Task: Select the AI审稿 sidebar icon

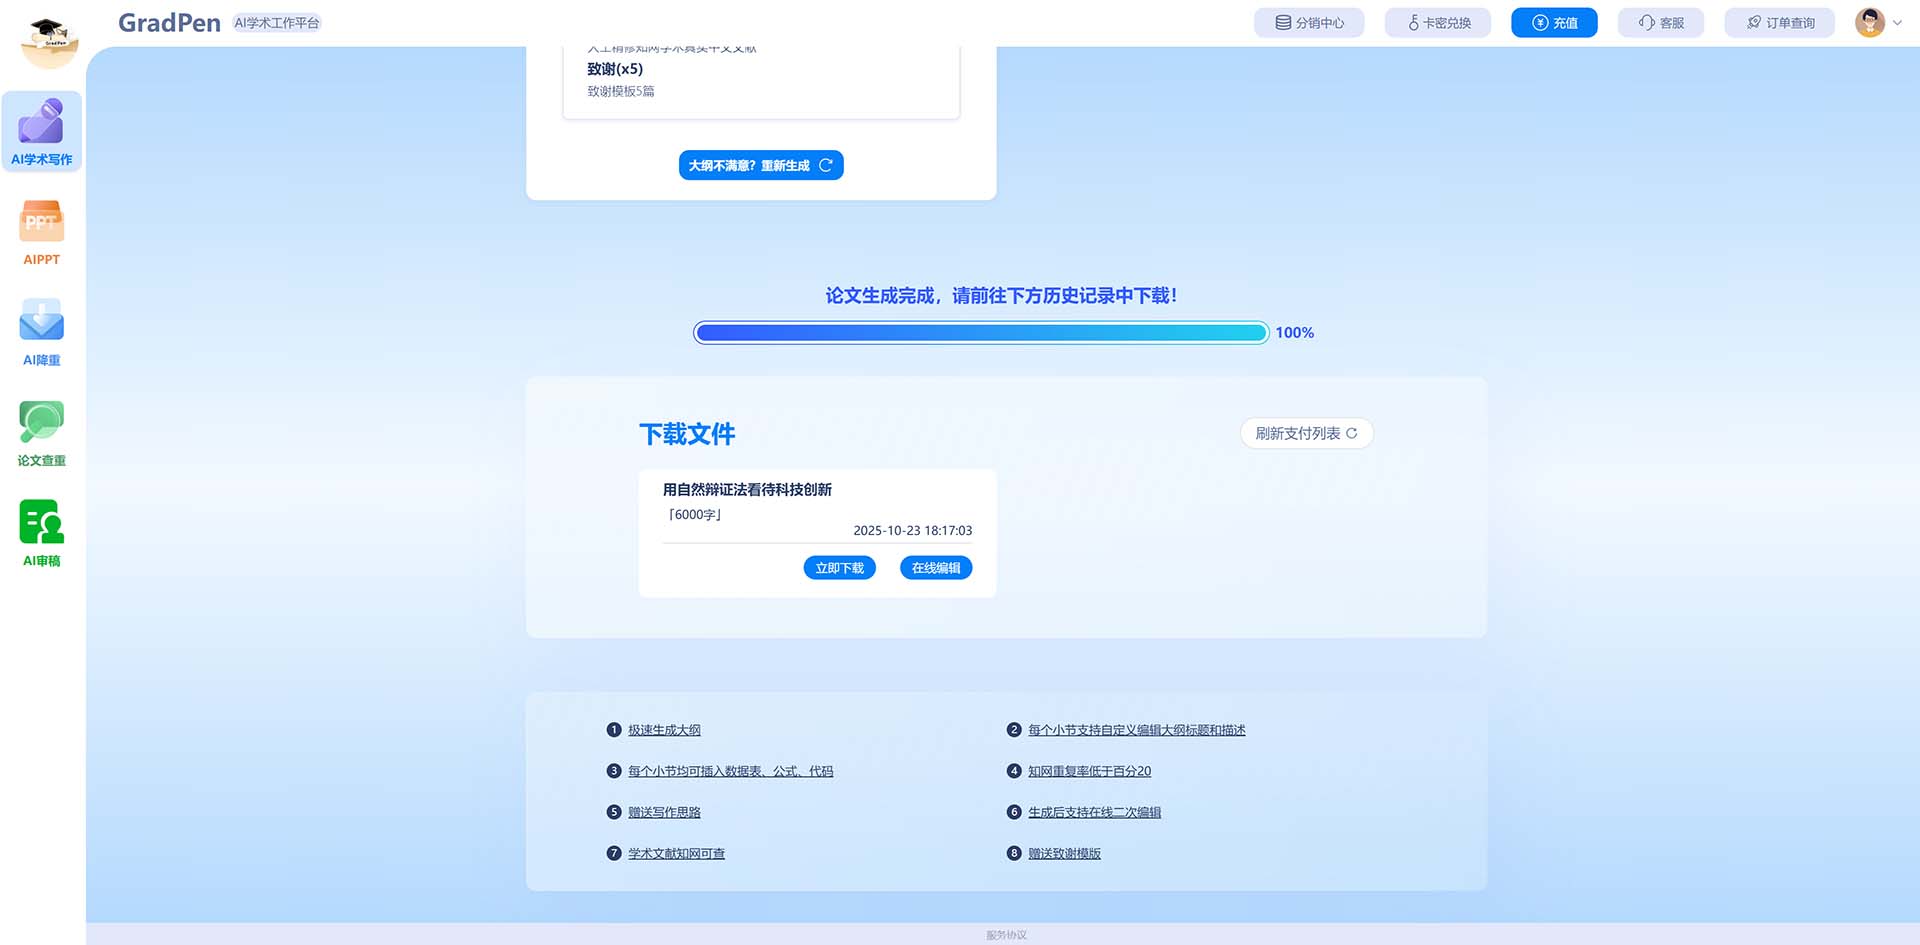Action: coord(41,522)
